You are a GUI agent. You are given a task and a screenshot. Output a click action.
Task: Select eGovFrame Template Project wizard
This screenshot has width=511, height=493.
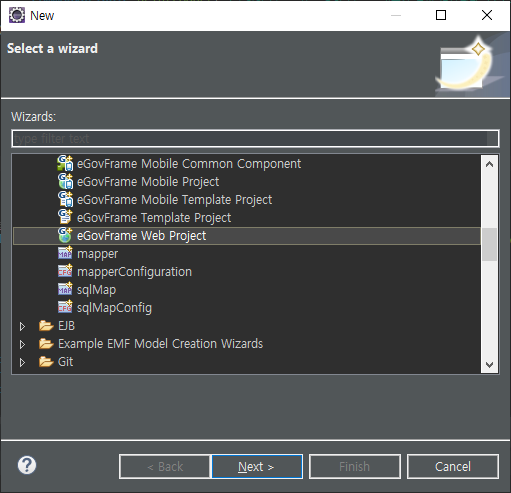pyautogui.click(x=154, y=218)
